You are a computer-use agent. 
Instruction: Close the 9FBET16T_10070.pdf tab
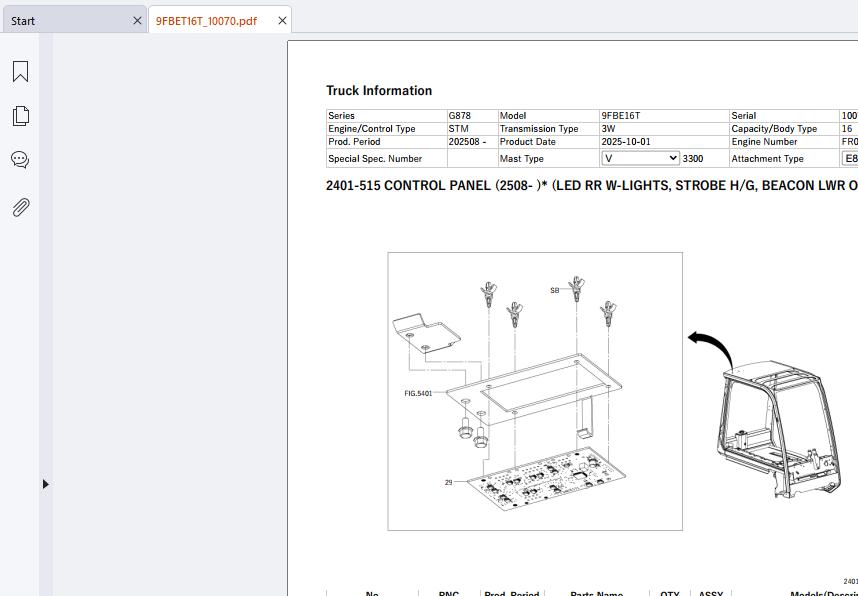pyautogui.click(x=282, y=21)
